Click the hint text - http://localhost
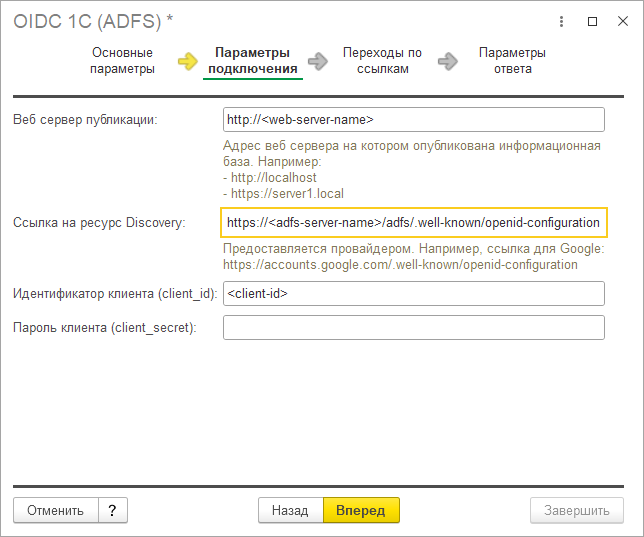The height and width of the screenshot is (537, 644). tap(270, 177)
